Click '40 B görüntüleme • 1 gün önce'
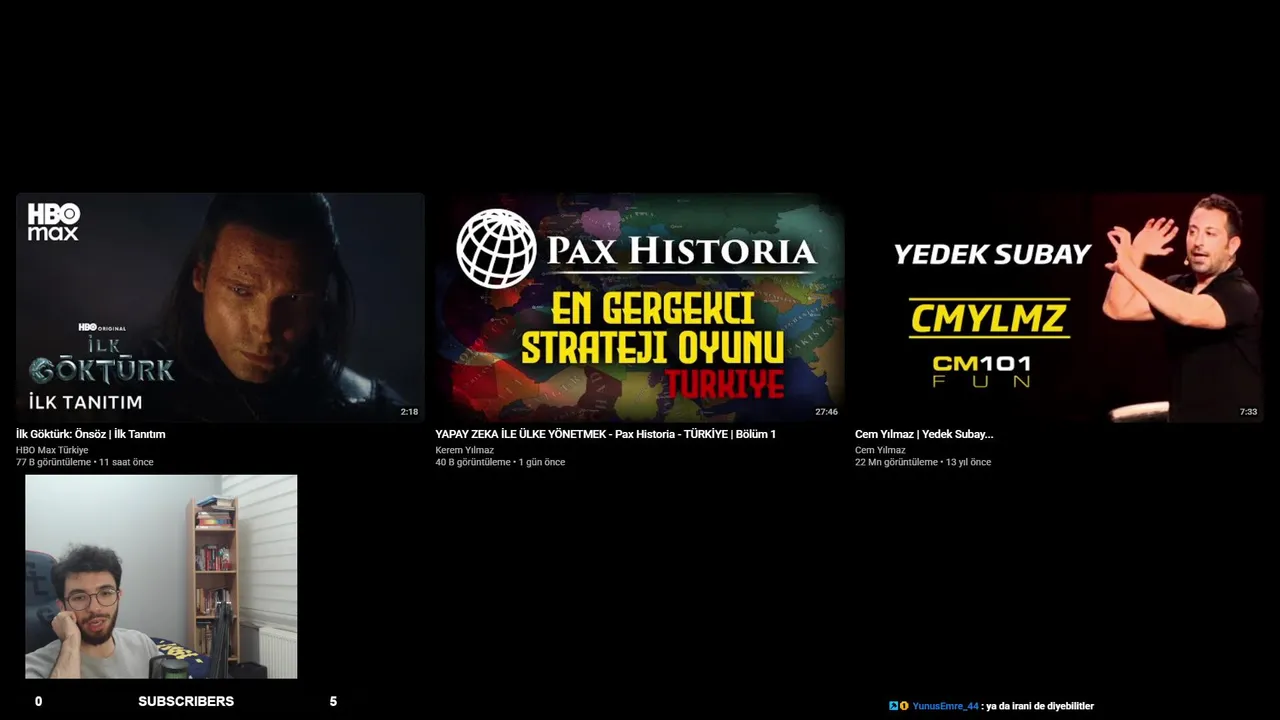This screenshot has width=1280, height=720. tap(500, 462)
